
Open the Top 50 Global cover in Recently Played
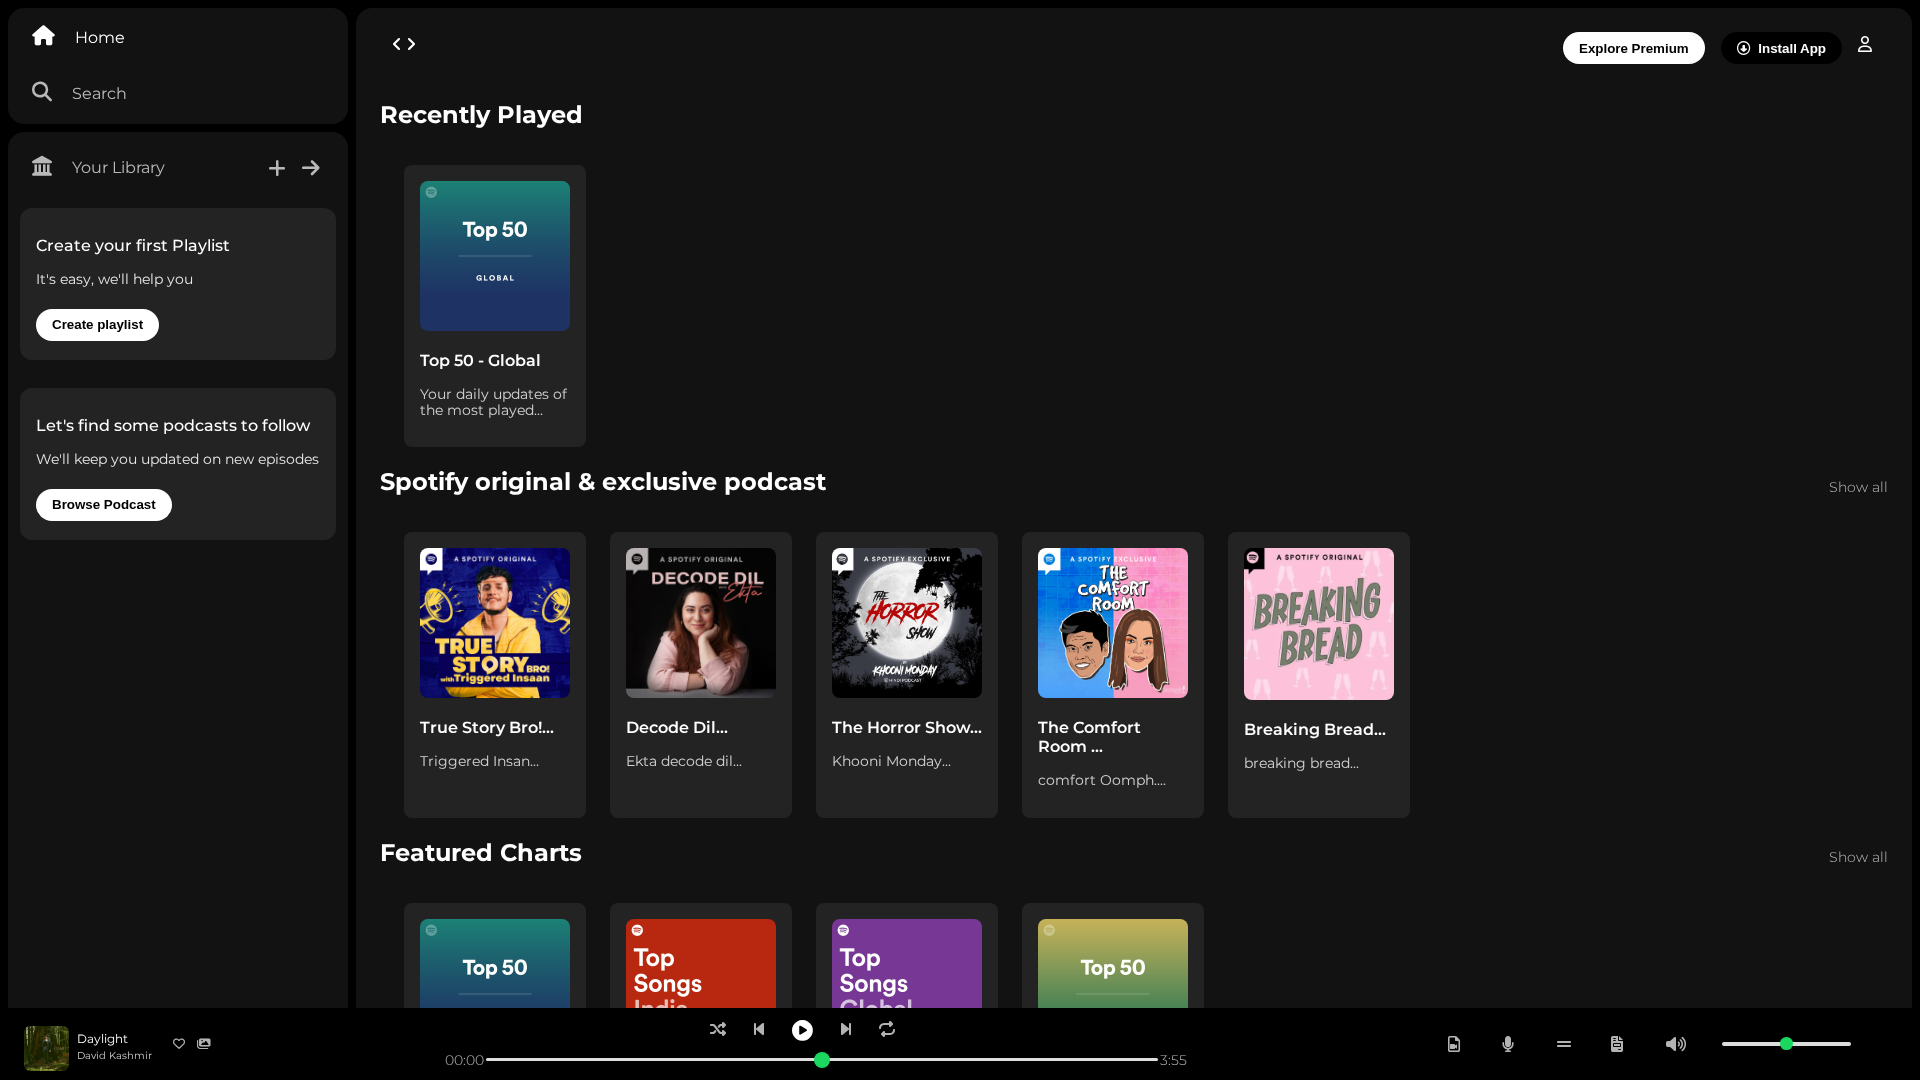pos(495,256)
